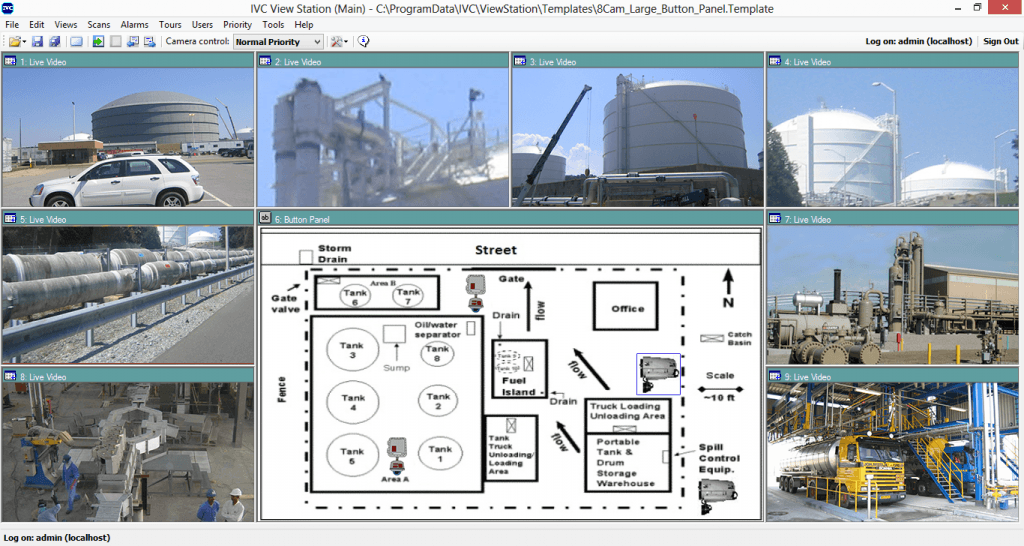1024x546 pixels.
Task: Select the highlighted camera icon right of Fuel Island
Action: tap(659, 373)
